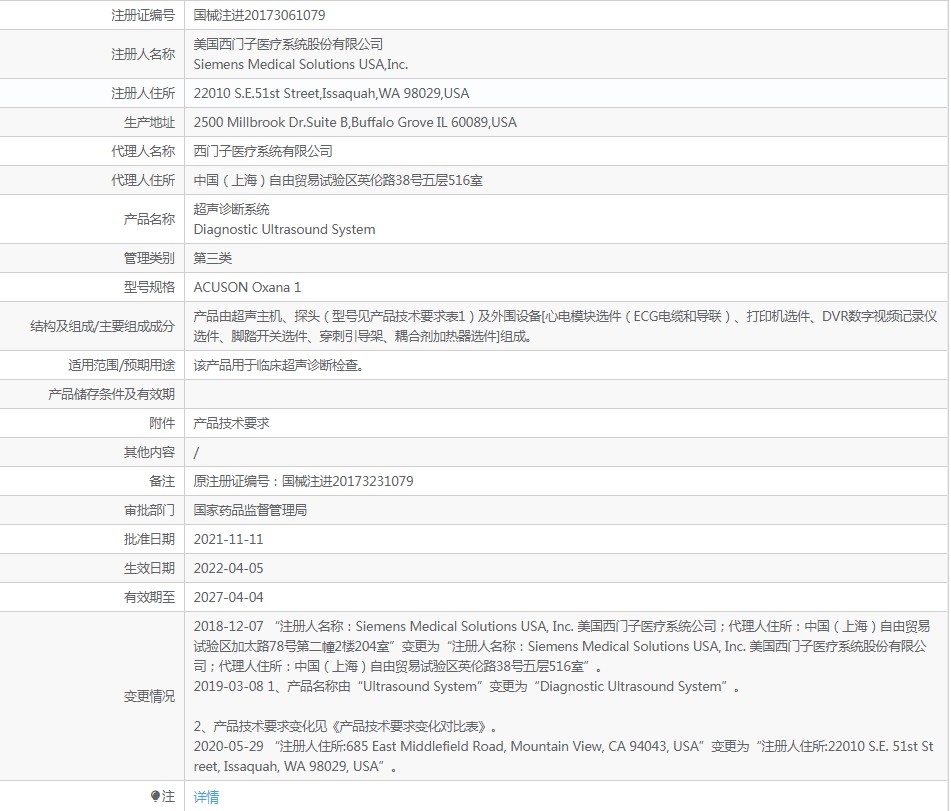The height and width of the screenshot is (811, 951).
Task: Click the 产品名称 label
Action: [149, 219]
